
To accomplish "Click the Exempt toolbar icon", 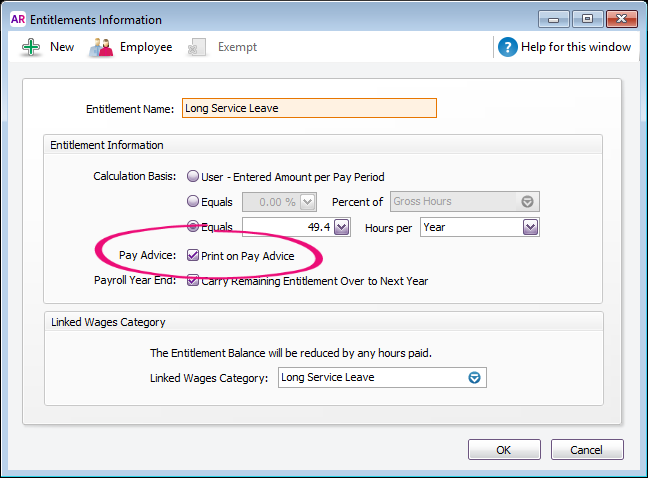I will click(198, 47).
